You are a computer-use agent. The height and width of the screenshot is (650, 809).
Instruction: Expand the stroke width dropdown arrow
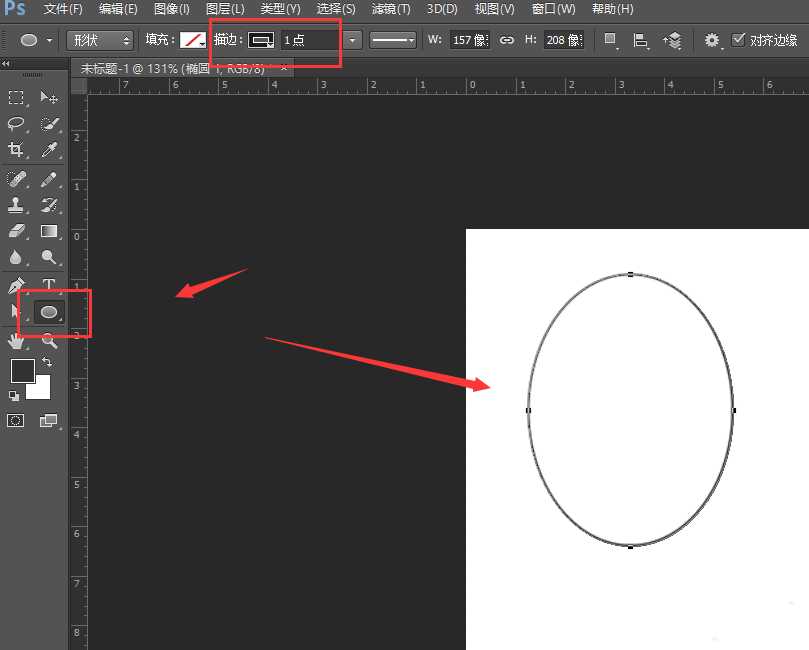(x=352, y=40)
